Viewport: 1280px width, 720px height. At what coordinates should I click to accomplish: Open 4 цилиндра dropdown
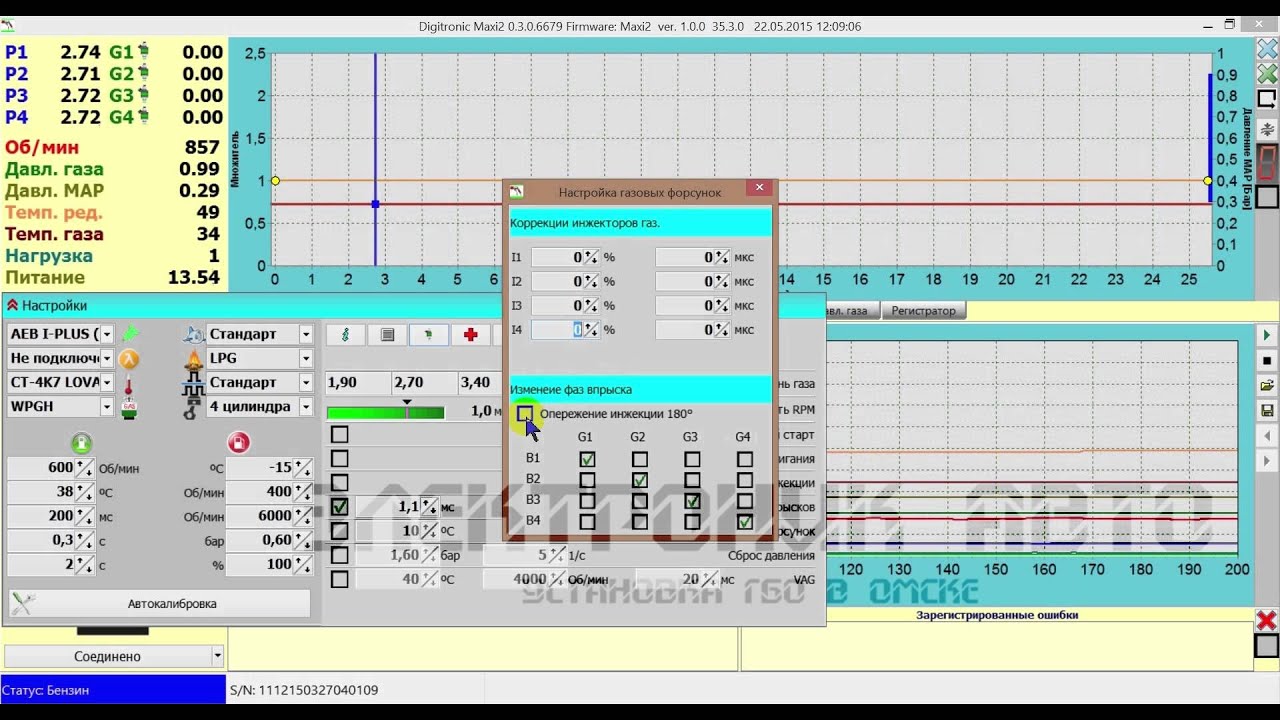306,406
